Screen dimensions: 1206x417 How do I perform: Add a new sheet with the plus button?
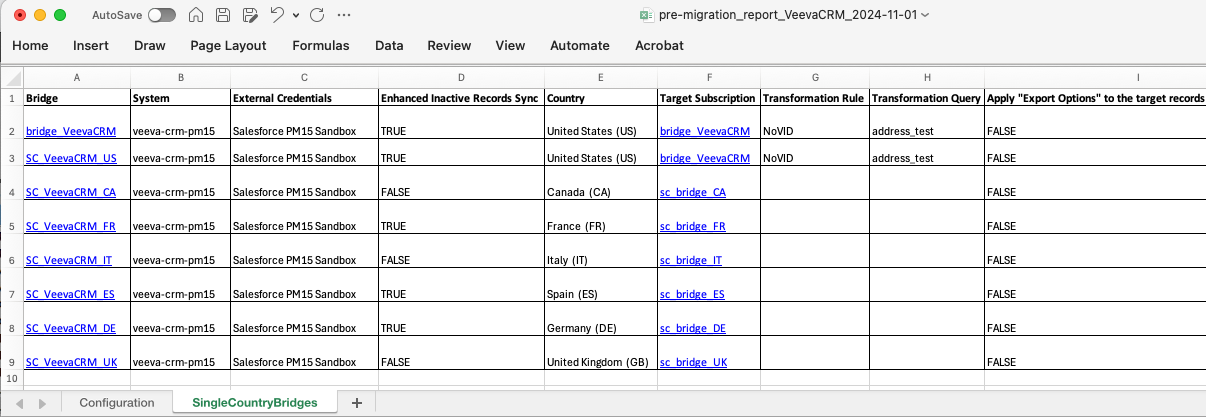(357, 402)
